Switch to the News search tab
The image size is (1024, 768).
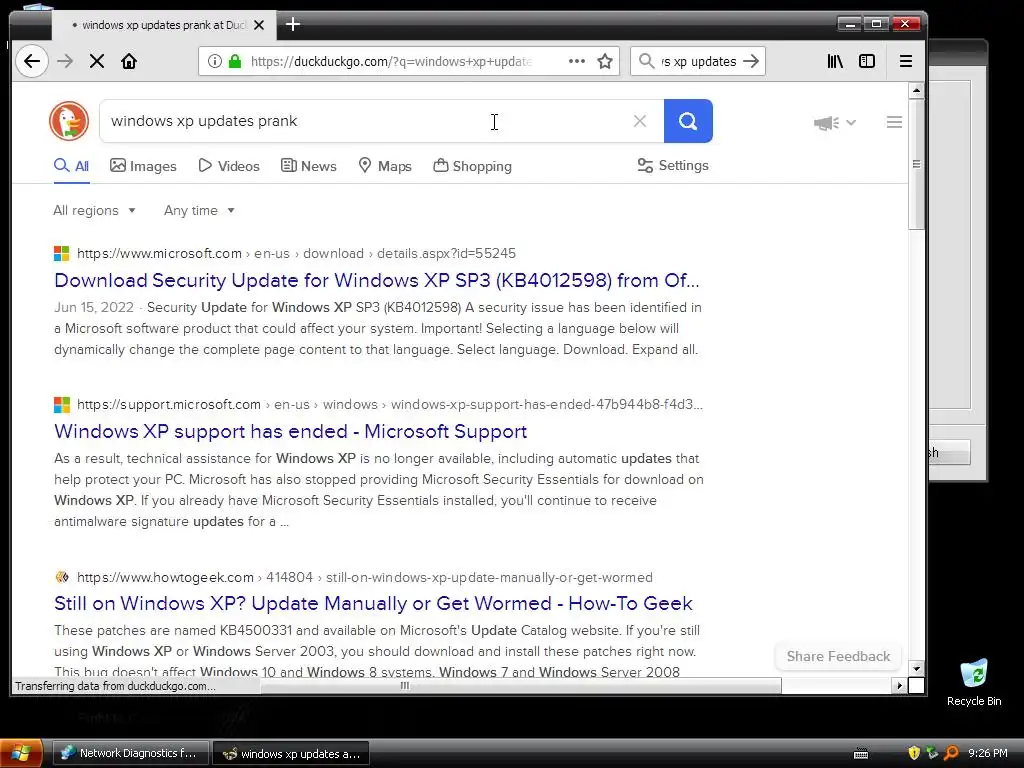[309, 166]
